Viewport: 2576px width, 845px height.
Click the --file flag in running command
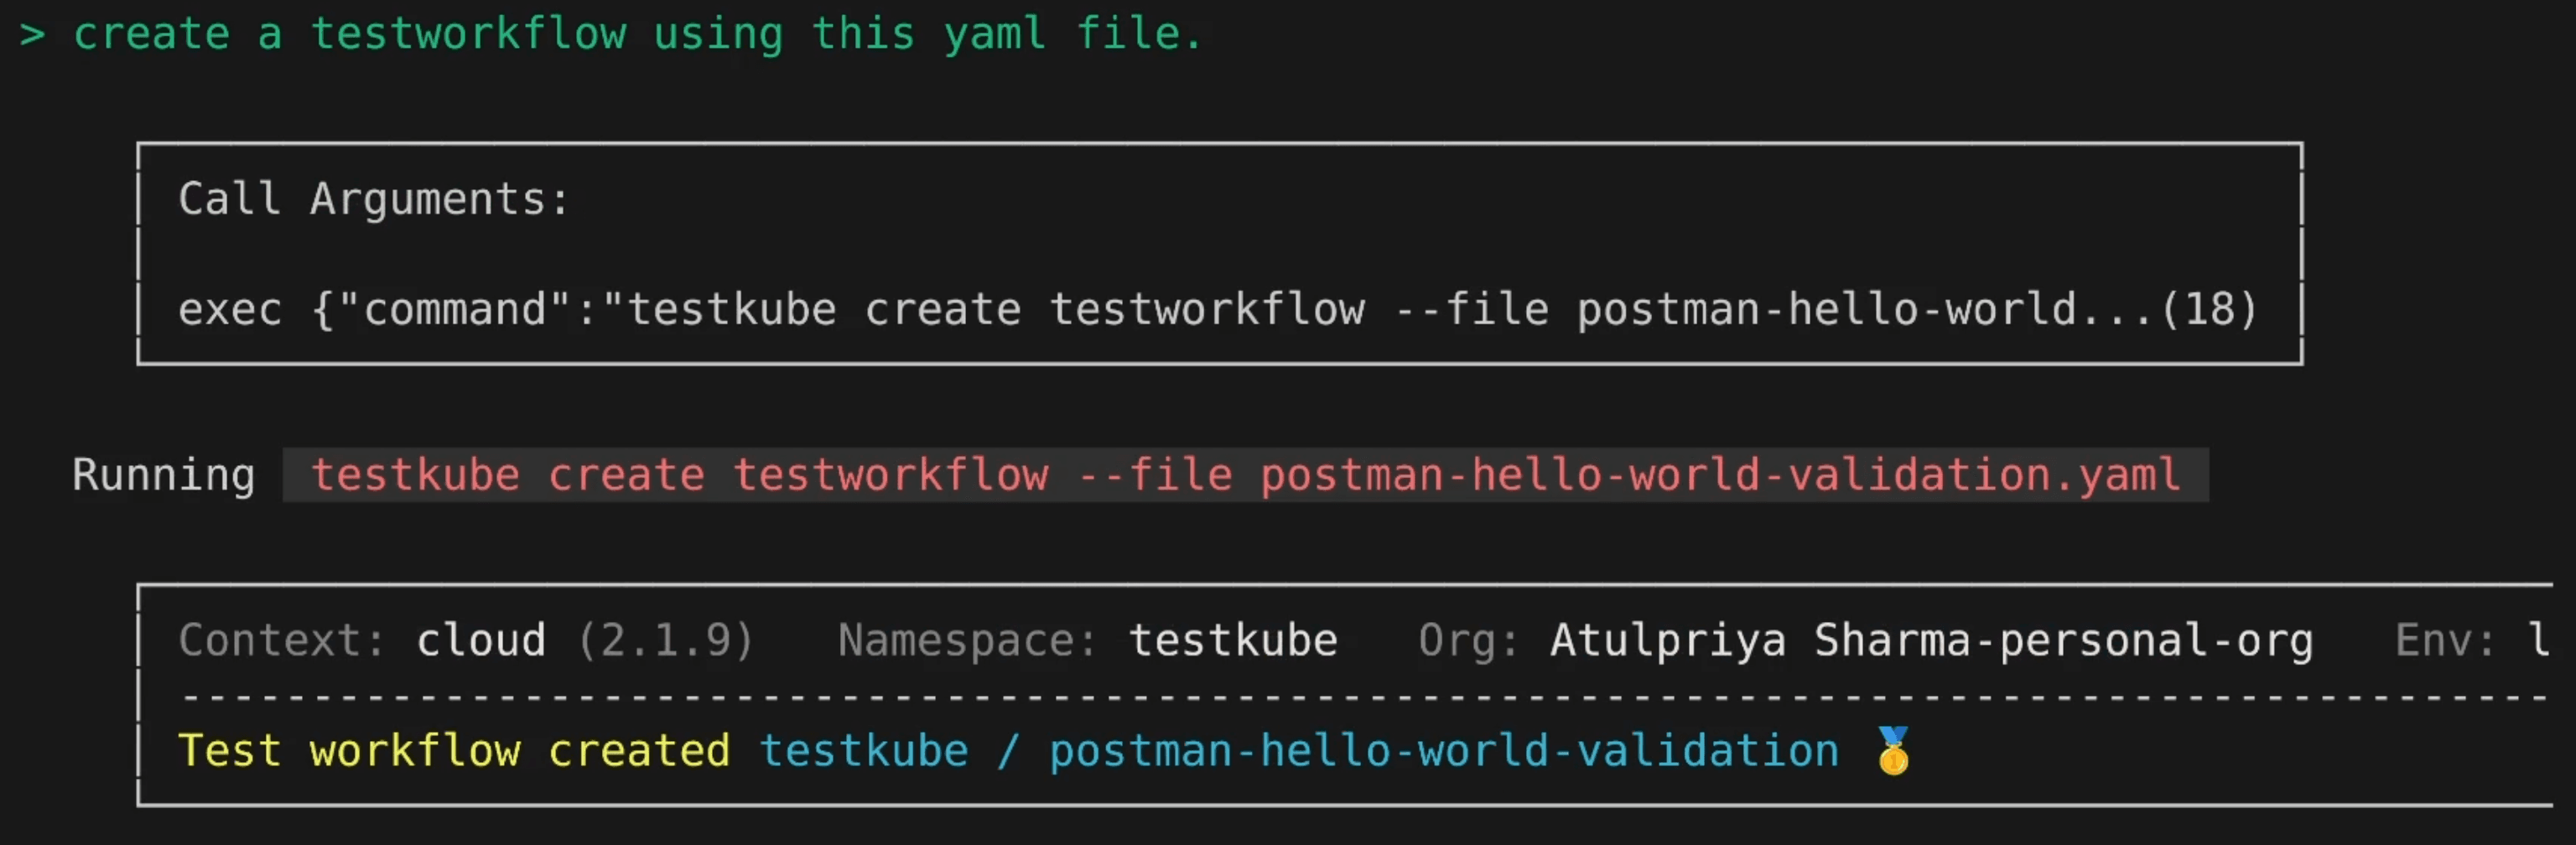point(1155,475)
